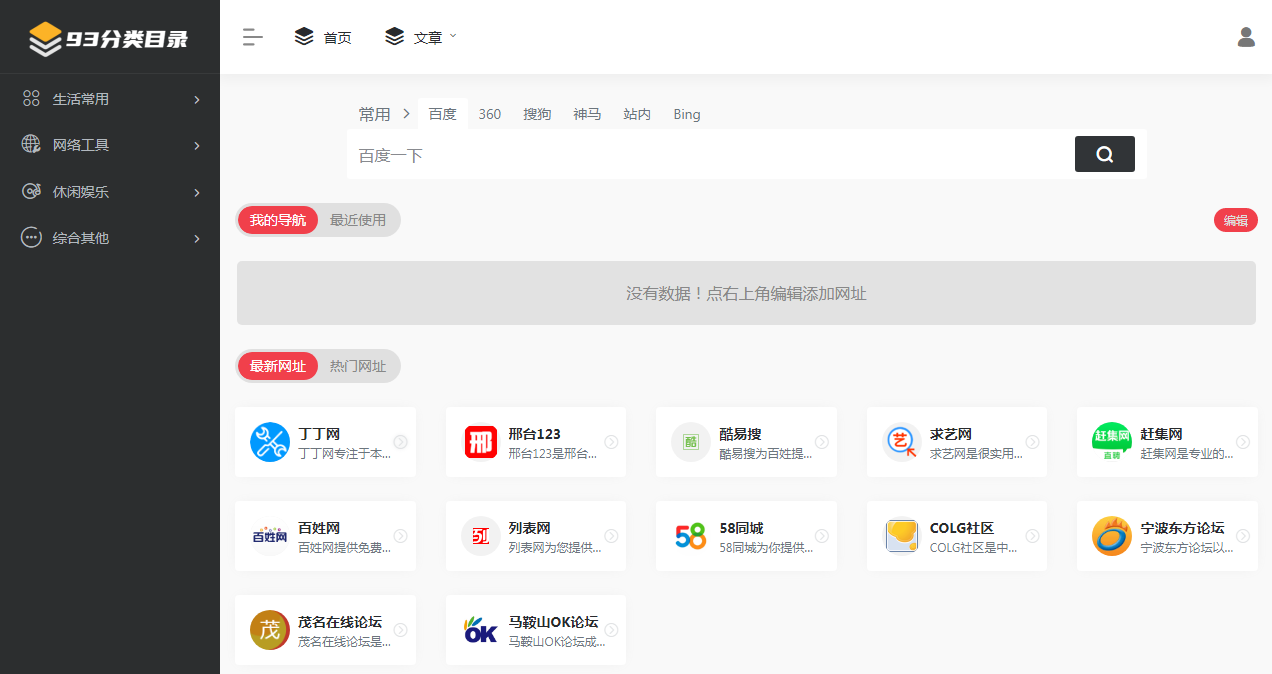The image size is (1272, 674).
Task: Click the 58同城 colorful icon
Action: 691,536
